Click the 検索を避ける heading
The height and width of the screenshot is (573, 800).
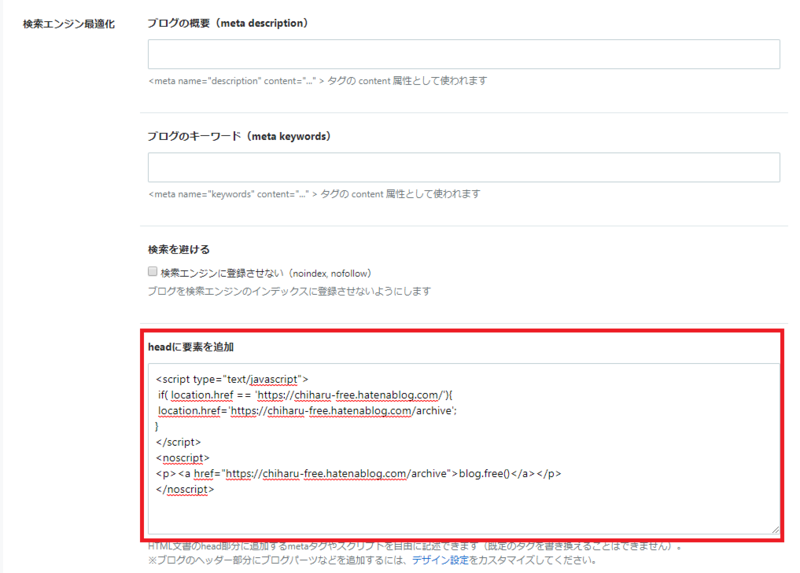pyautogui.click(x=179, y=250)
